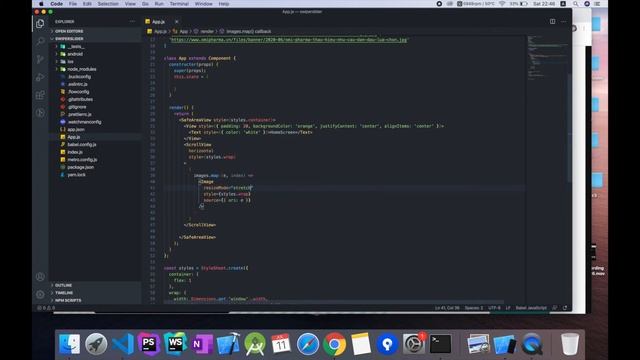Change the Babel JavaScript language mode

pos(531,308)
